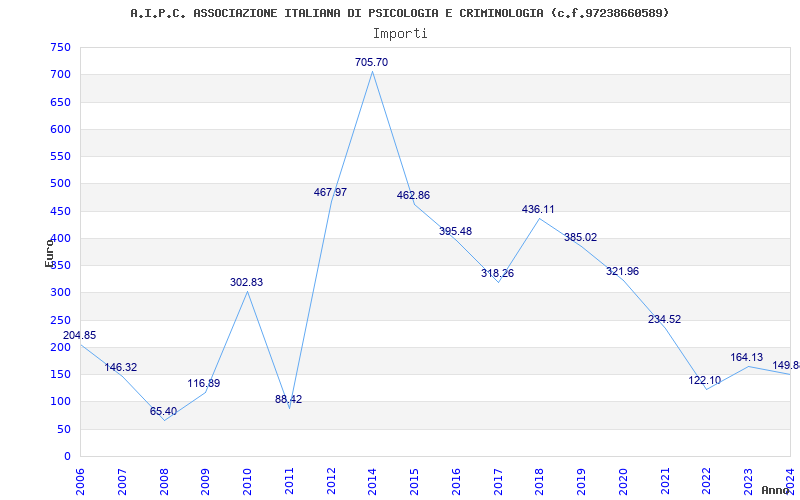Click the 462.86 data label
This screenshot has height=500, width=800.
413,195
